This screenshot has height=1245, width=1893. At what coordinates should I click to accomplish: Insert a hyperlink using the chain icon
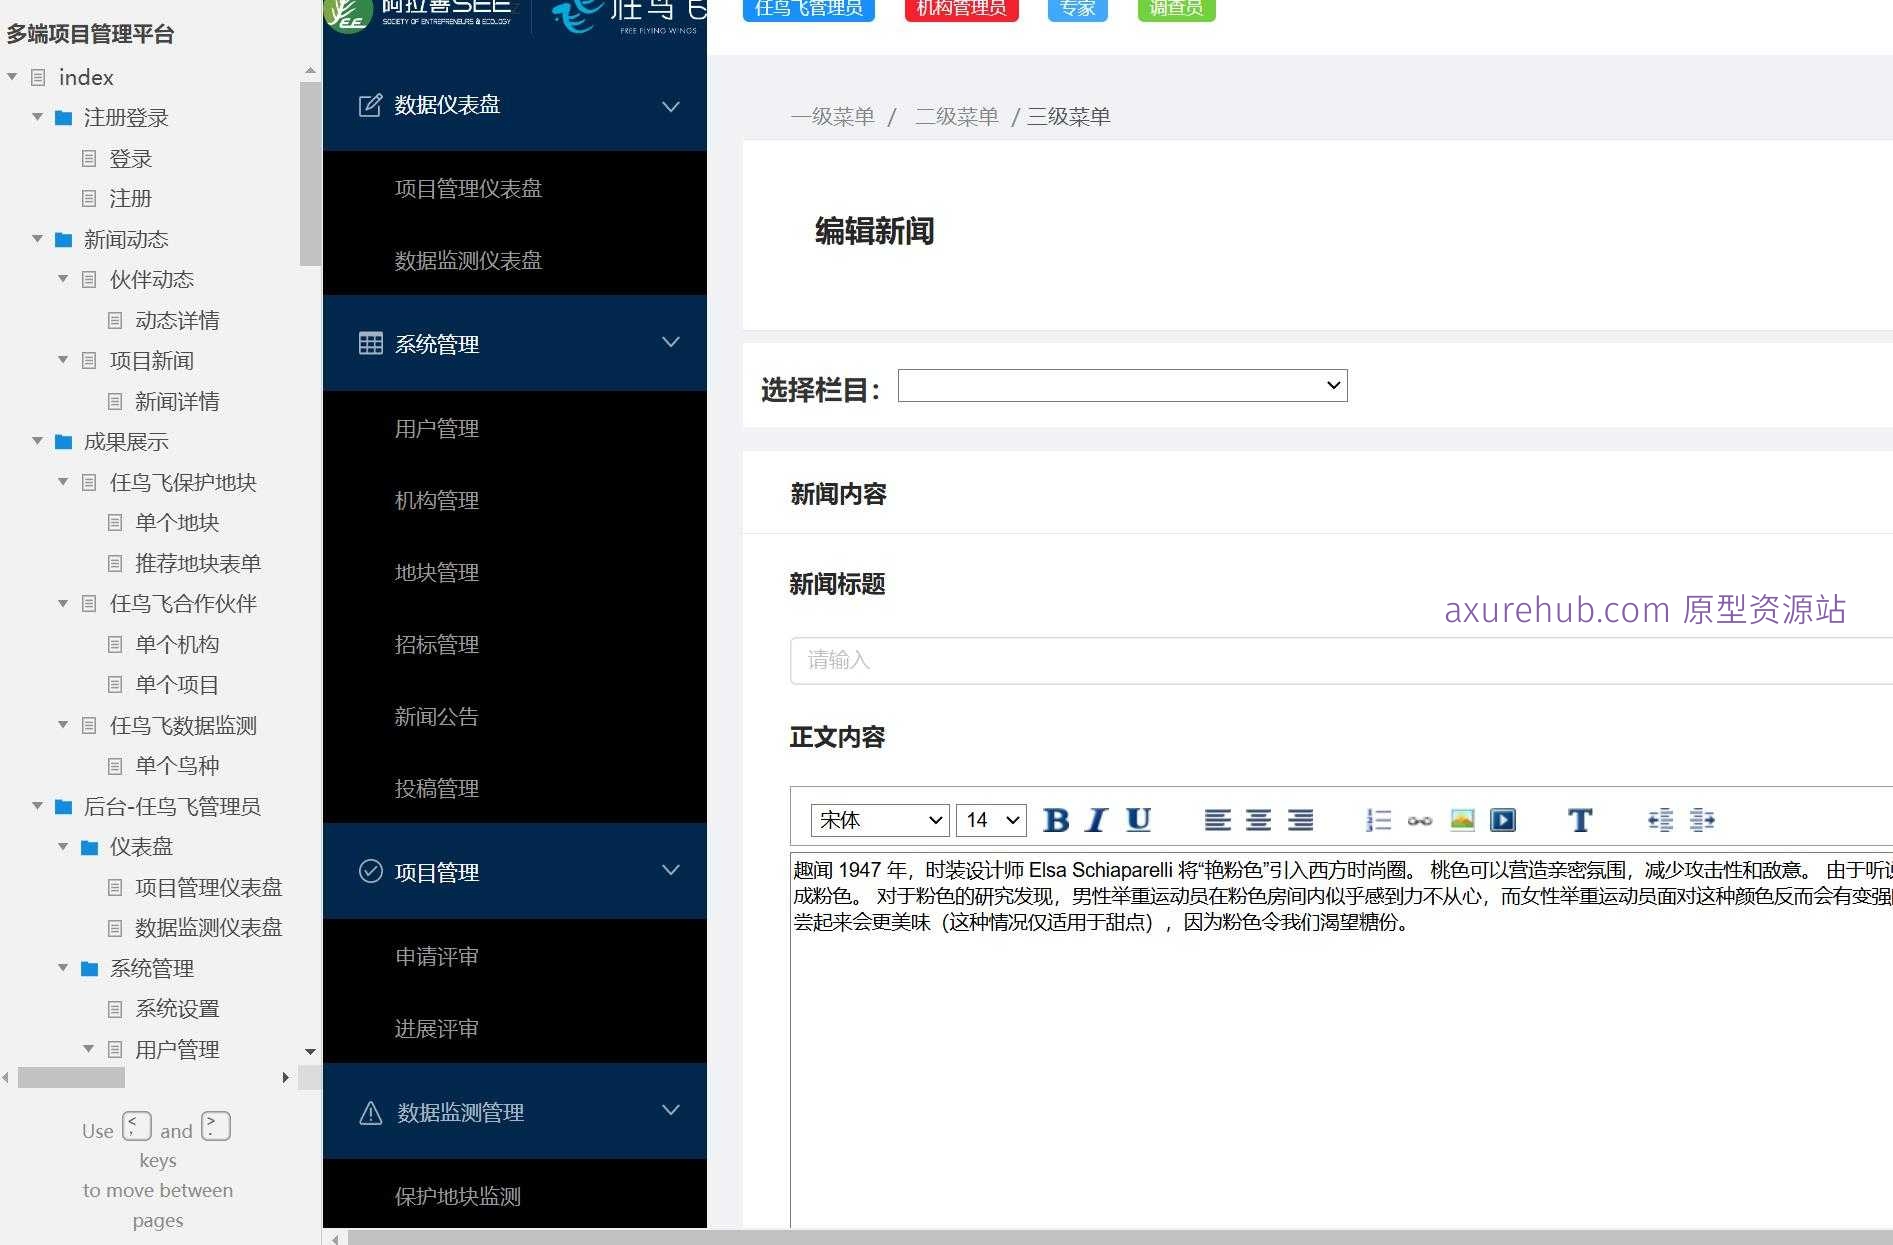[x=1419, y=819]
